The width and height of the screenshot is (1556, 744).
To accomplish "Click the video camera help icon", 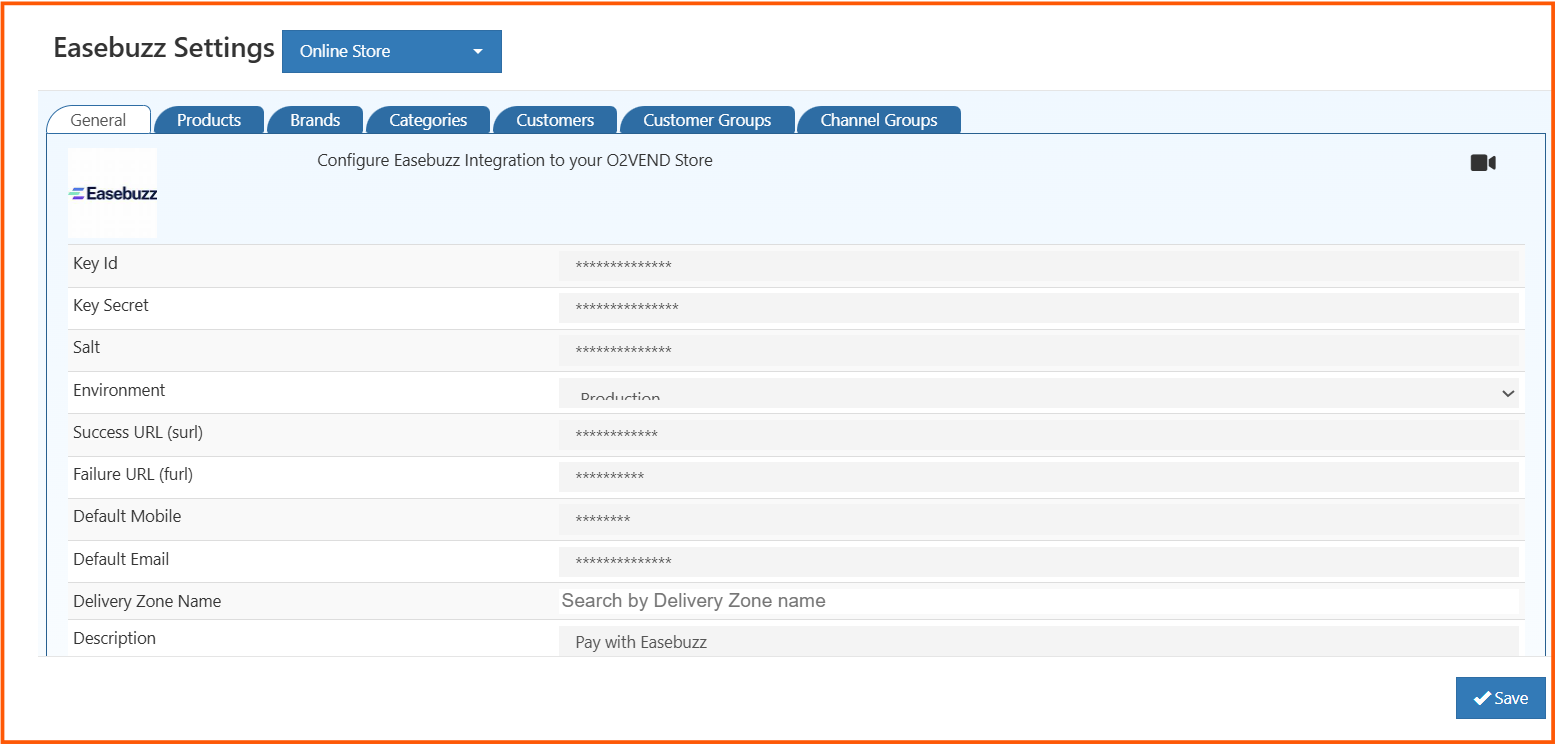I will pos(1483,162).
